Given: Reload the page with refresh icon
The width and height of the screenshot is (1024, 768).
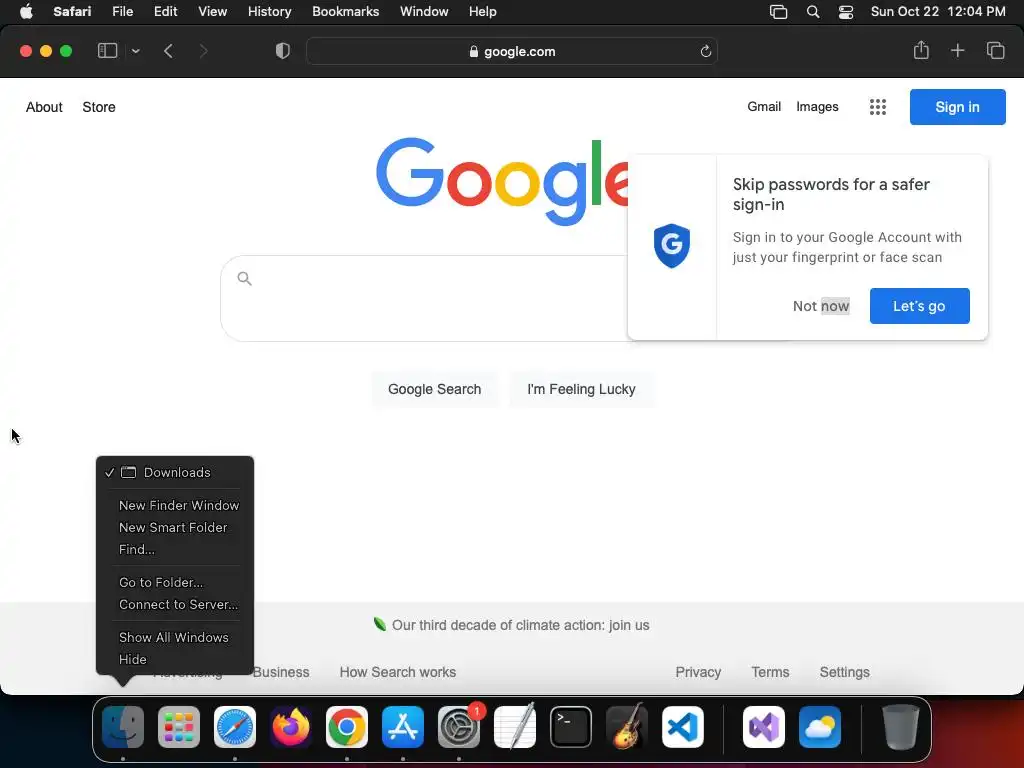Looking at the screenshot, I should tap(705, 52).
